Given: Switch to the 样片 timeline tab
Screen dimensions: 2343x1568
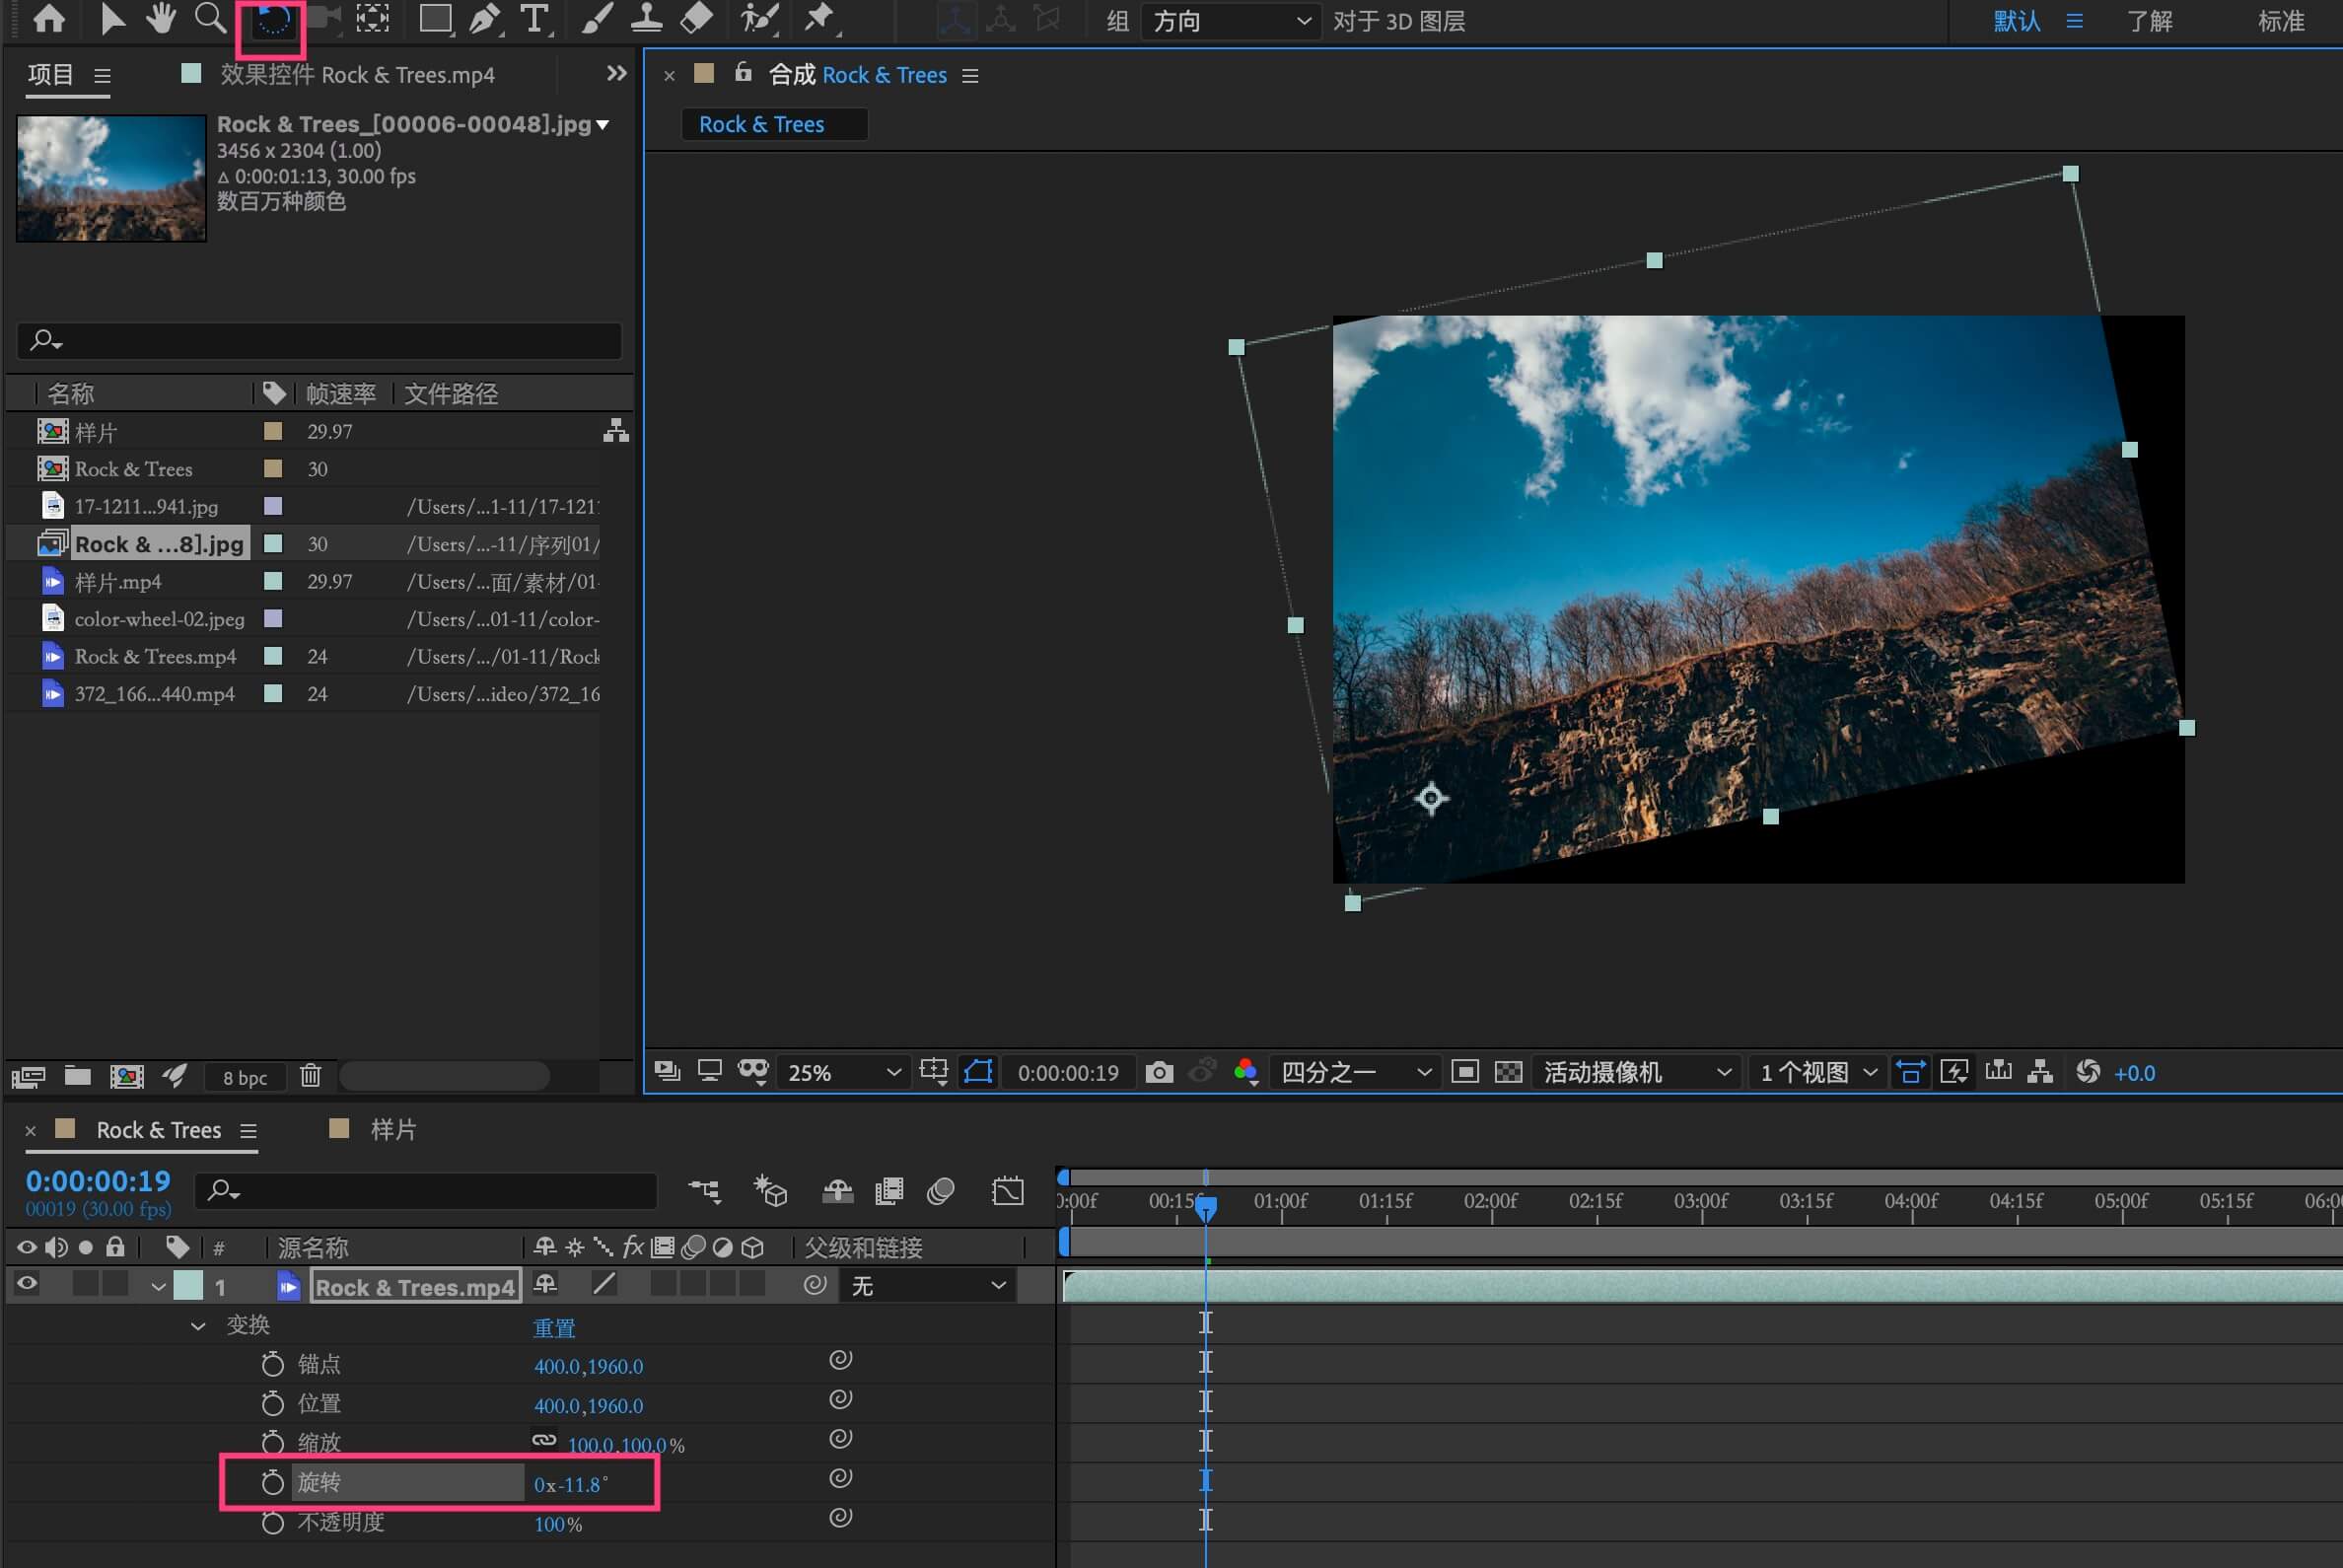Looking at the screenshot, I should (x=391, y=1129).
